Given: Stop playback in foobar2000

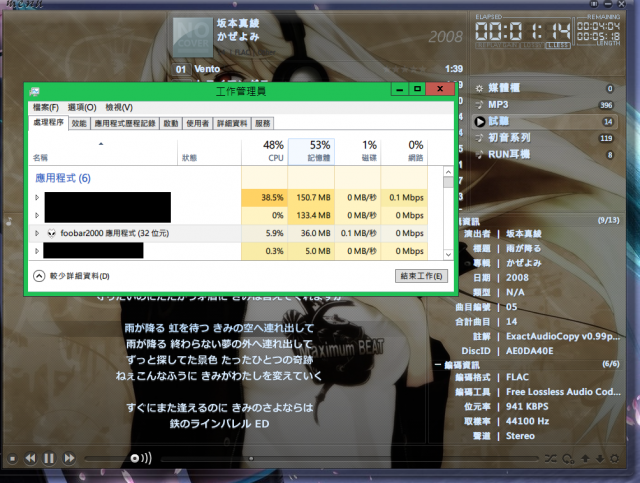Looking at the screenshot, I should pos(13,459).
